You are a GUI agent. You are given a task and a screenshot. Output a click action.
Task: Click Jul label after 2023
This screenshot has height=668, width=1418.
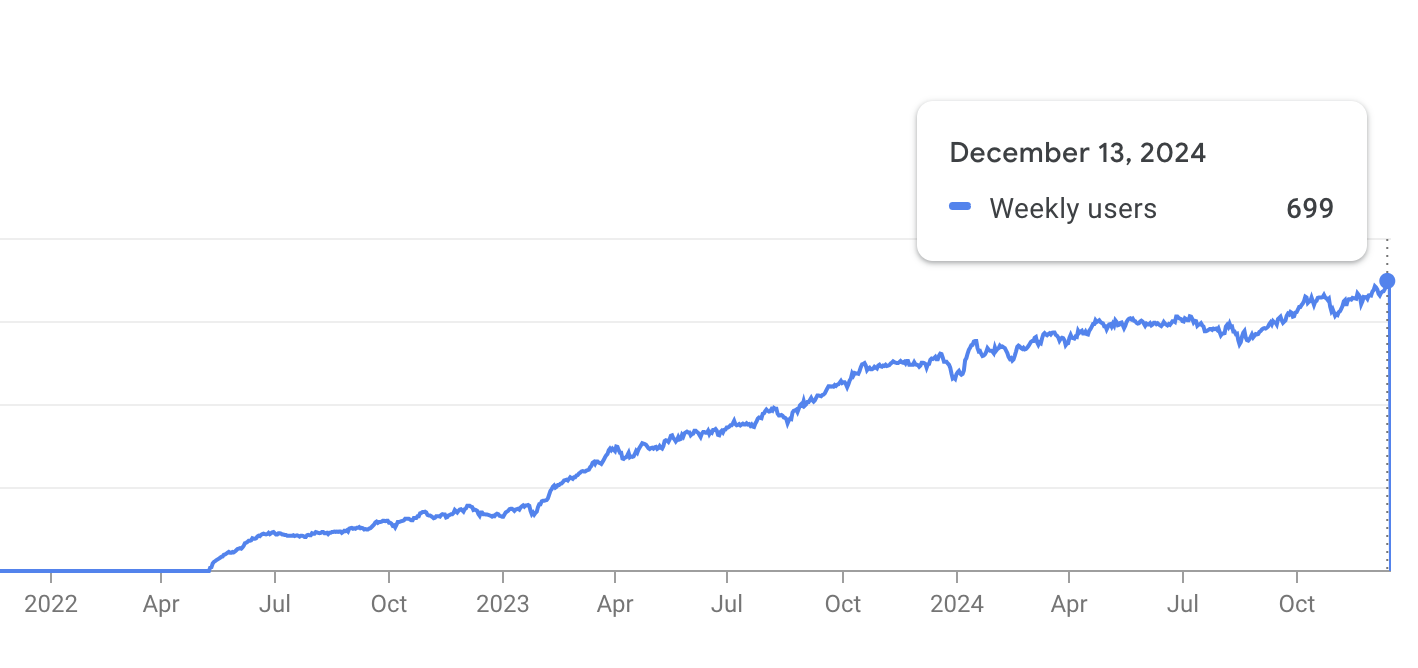[x=727, y=604]
